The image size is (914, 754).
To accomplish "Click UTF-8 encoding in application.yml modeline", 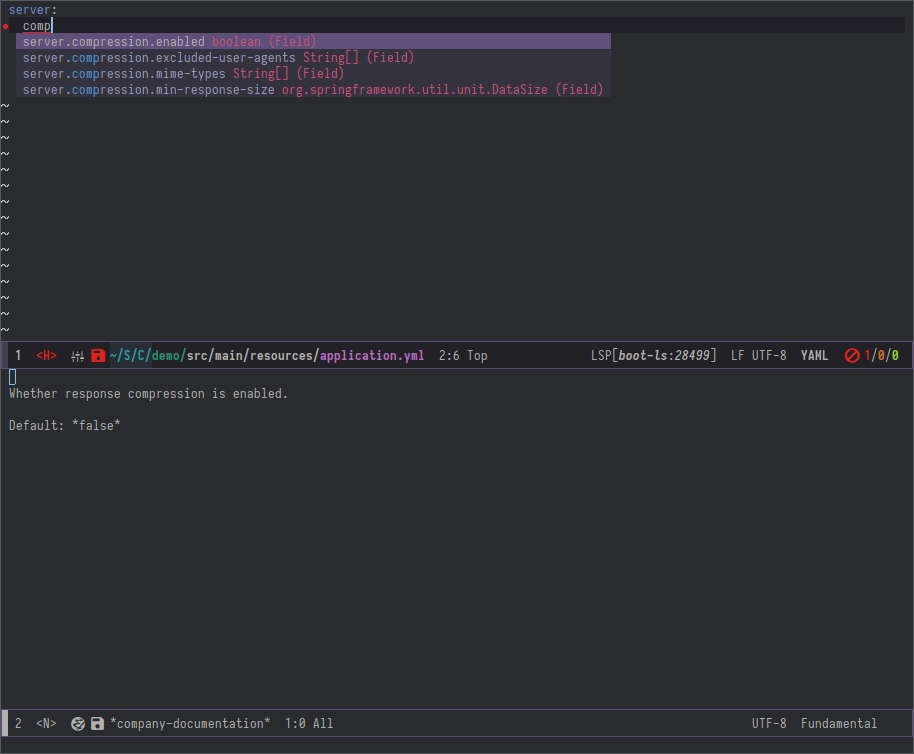I will click(x=769, y=355).
